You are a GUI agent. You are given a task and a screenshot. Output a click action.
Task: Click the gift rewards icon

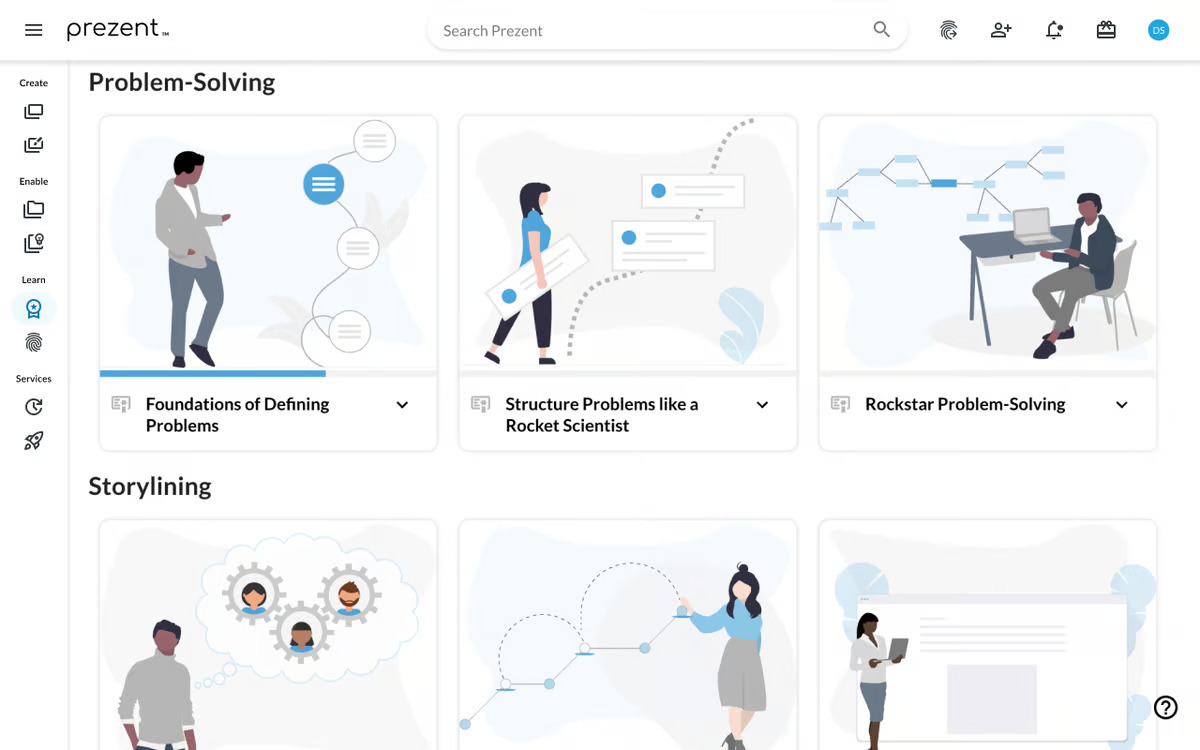coord(1106,30)
